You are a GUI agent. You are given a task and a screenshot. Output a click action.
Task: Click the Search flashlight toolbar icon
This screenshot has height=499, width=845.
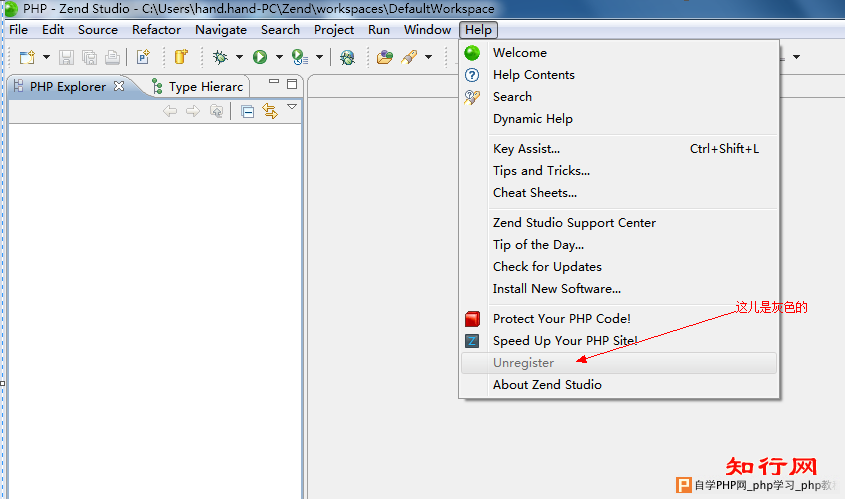(x=410, y=57)
